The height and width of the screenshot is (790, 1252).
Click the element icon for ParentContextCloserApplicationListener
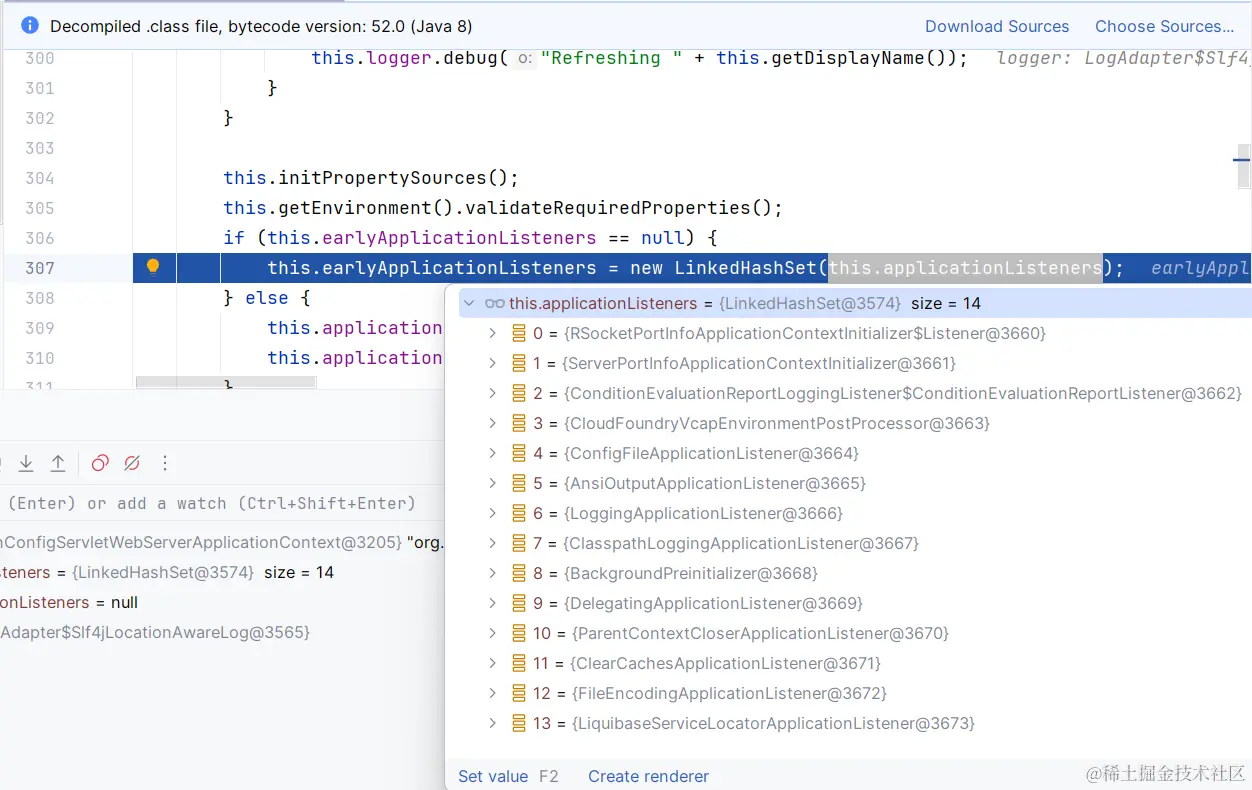519,633
